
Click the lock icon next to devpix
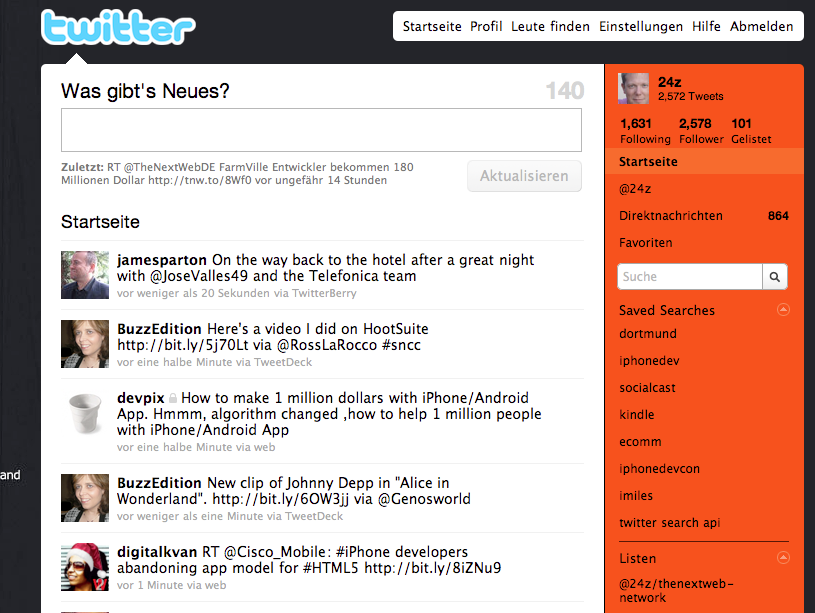tap(173, 398)
